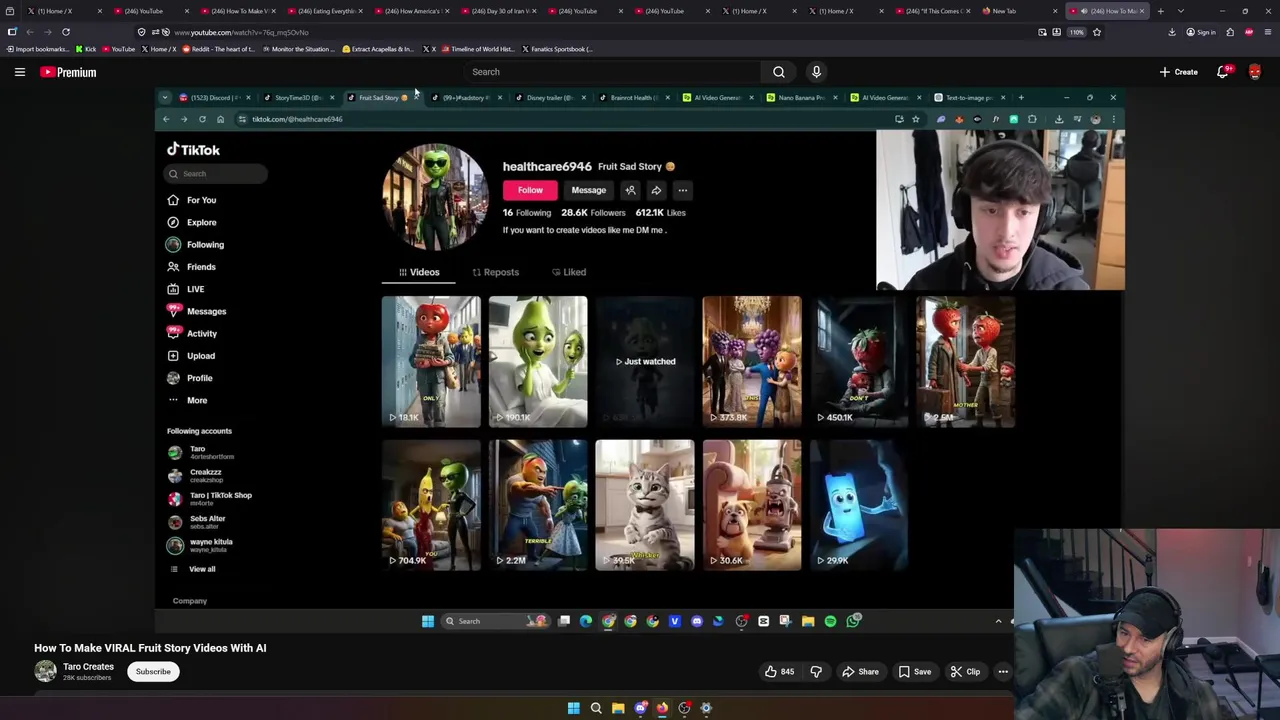Screen dimensions: 1280x720
Task: Open the Kick bookmark in Firefox
Action: [x=86, y=49]
